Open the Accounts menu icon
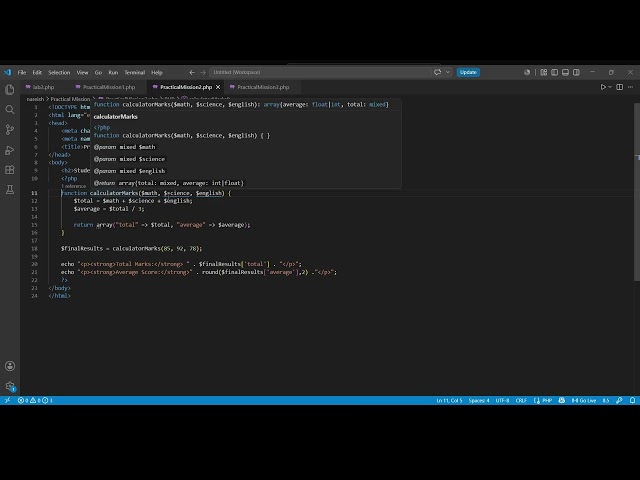This screenshot has height=480, width=640. (10, 366)
